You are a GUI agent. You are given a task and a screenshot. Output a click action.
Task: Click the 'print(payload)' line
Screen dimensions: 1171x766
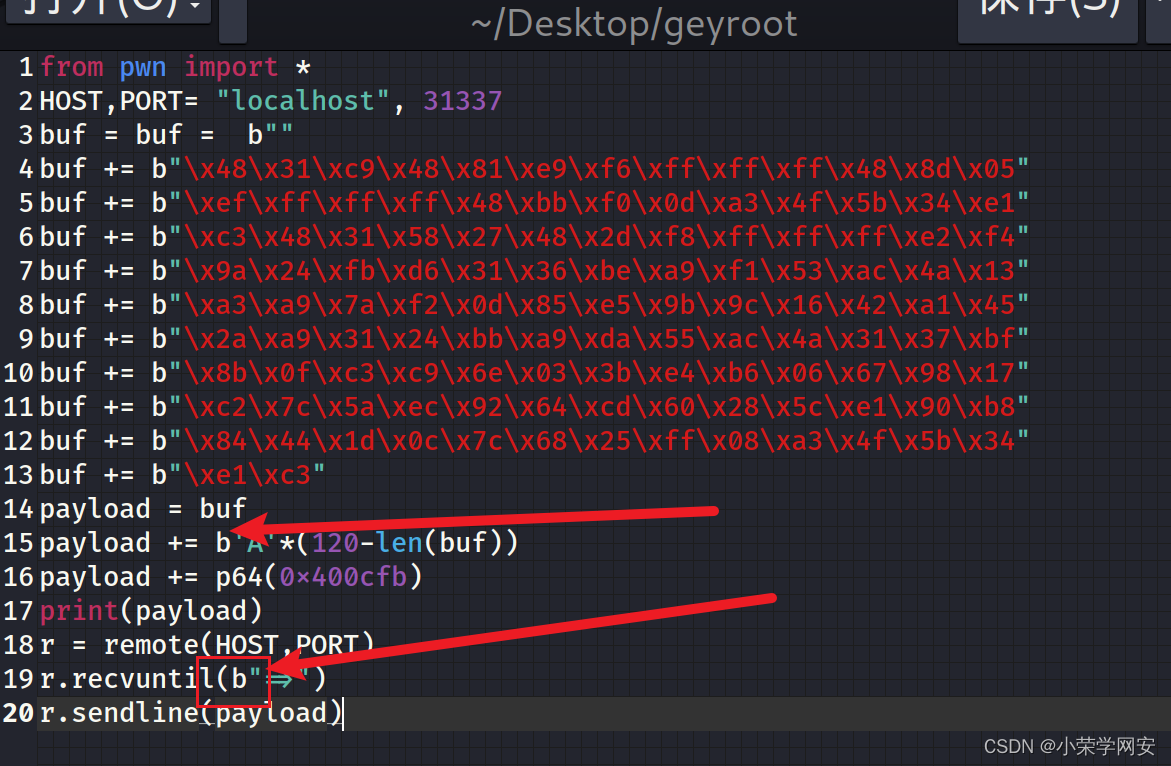151,611
